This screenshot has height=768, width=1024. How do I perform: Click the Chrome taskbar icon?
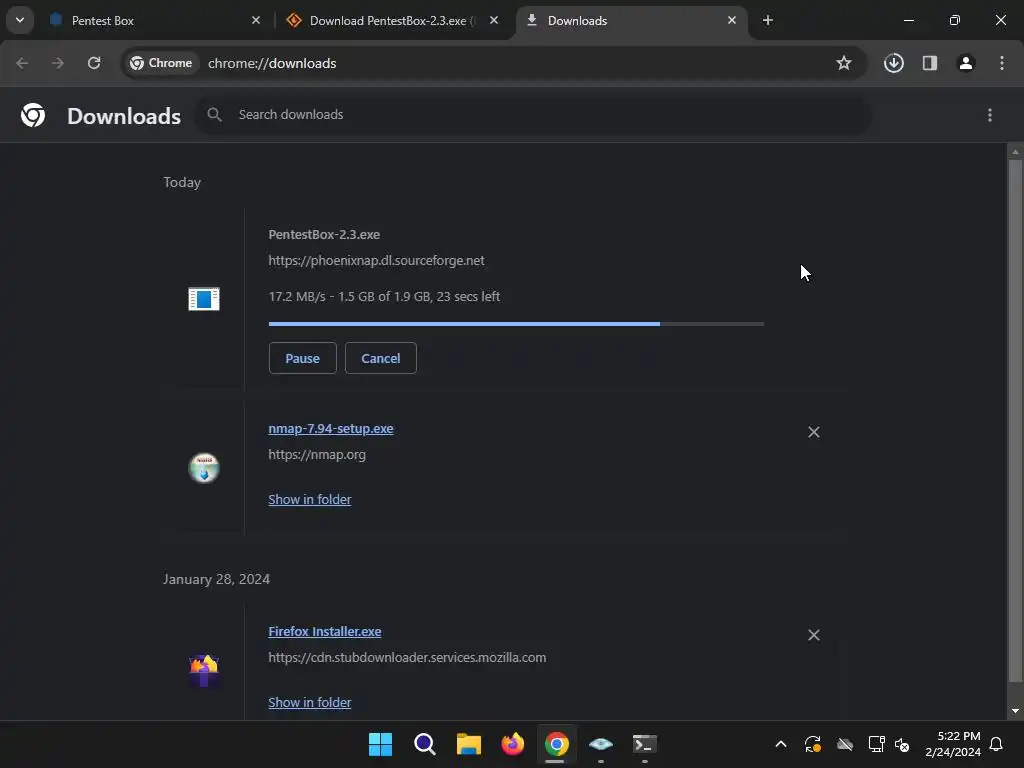tap(556, 744)
